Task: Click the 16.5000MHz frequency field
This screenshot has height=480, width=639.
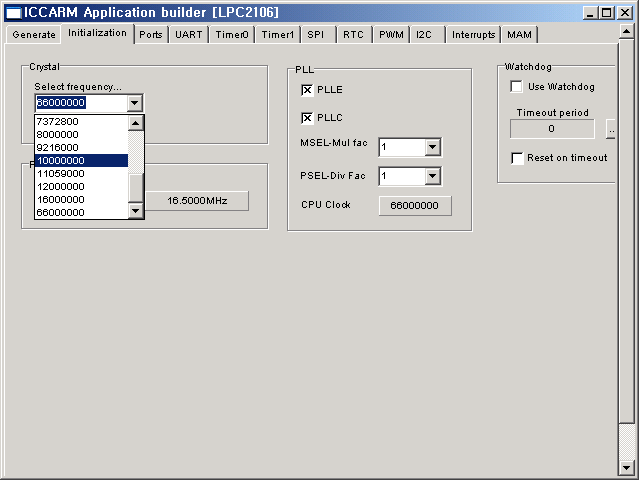Action: tap(197, 201)
